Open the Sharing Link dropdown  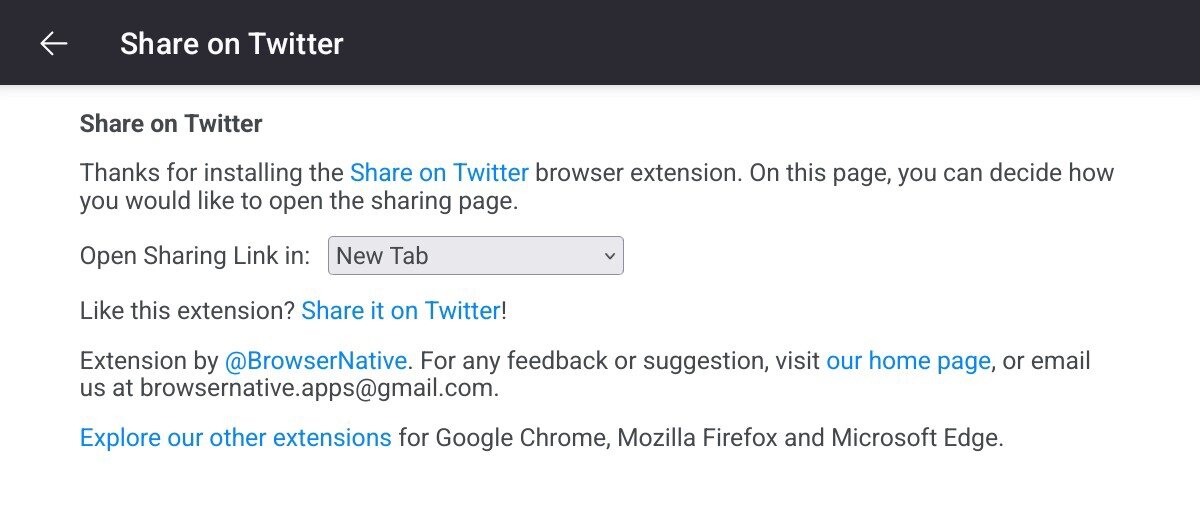[475, 256]
